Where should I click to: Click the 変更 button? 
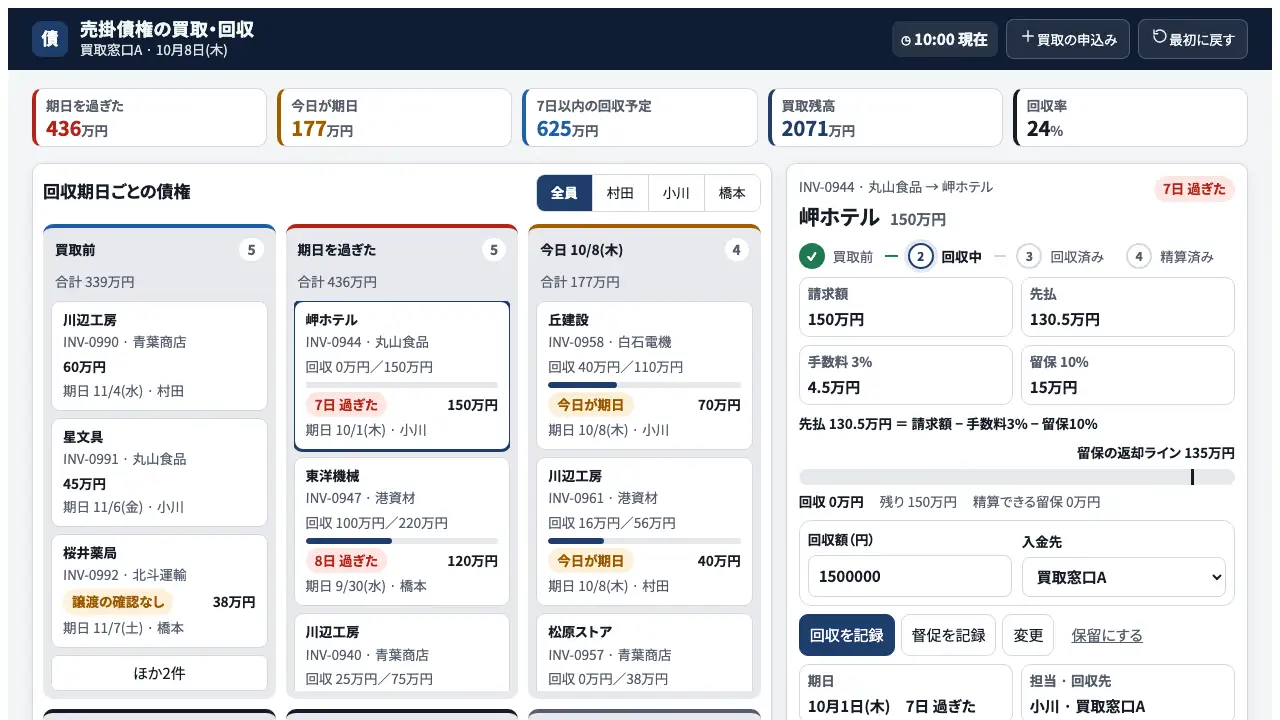click(x=1028, y=635)
